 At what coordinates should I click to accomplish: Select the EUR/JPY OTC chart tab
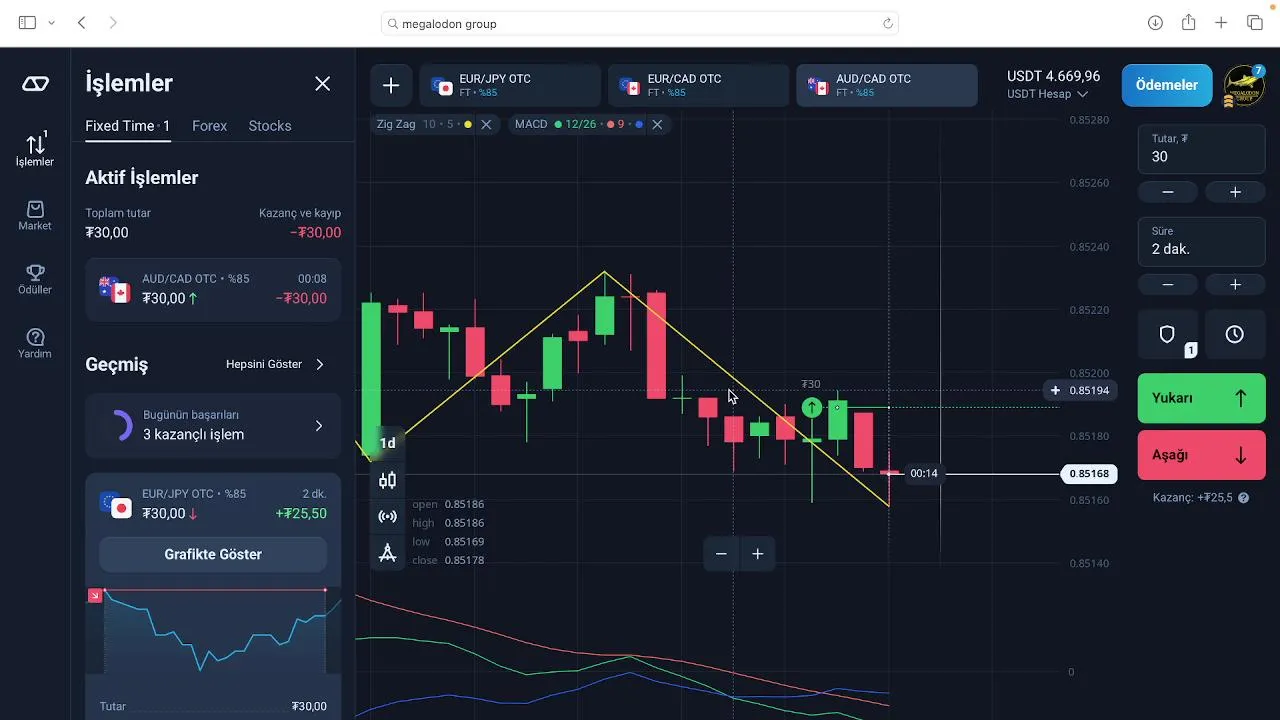510,86
